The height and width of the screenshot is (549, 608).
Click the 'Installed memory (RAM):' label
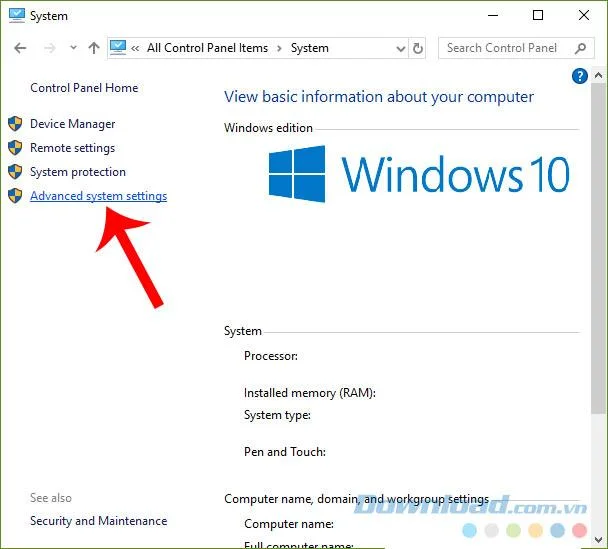pos(310,393)
